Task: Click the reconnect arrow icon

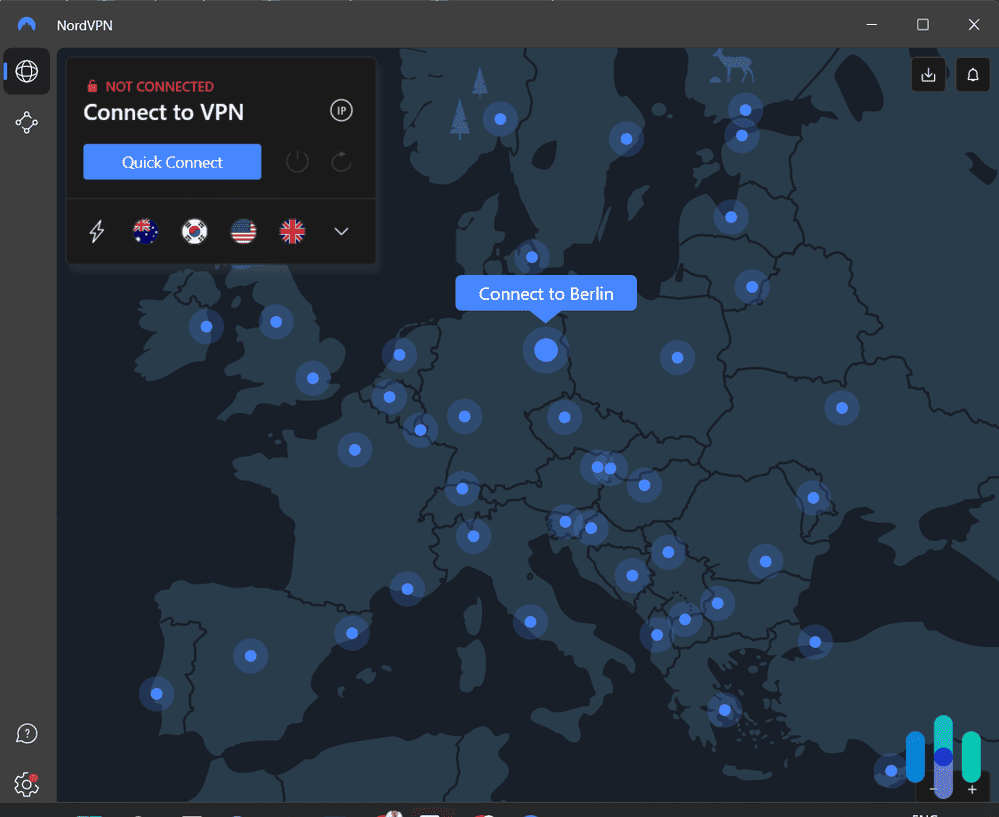Action: 340,161
